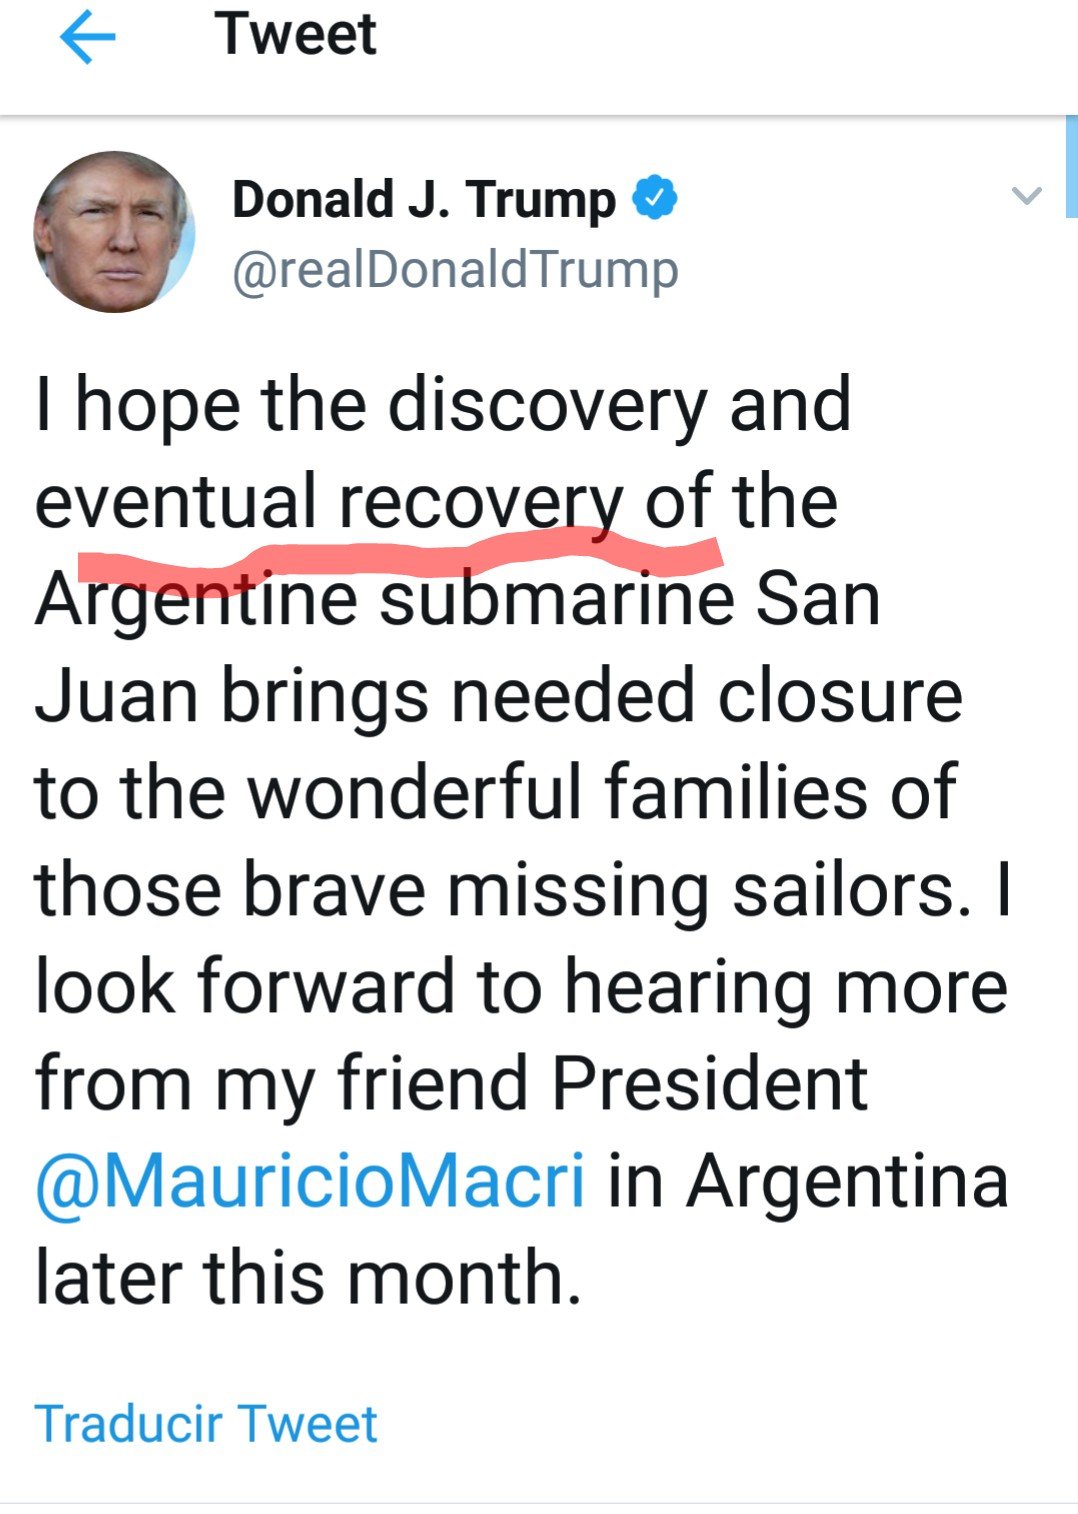The width and height of the screenshot is (1078, 1514).
Task: Click the blue scrollbar on right edge
Action: coord(1071,166)
